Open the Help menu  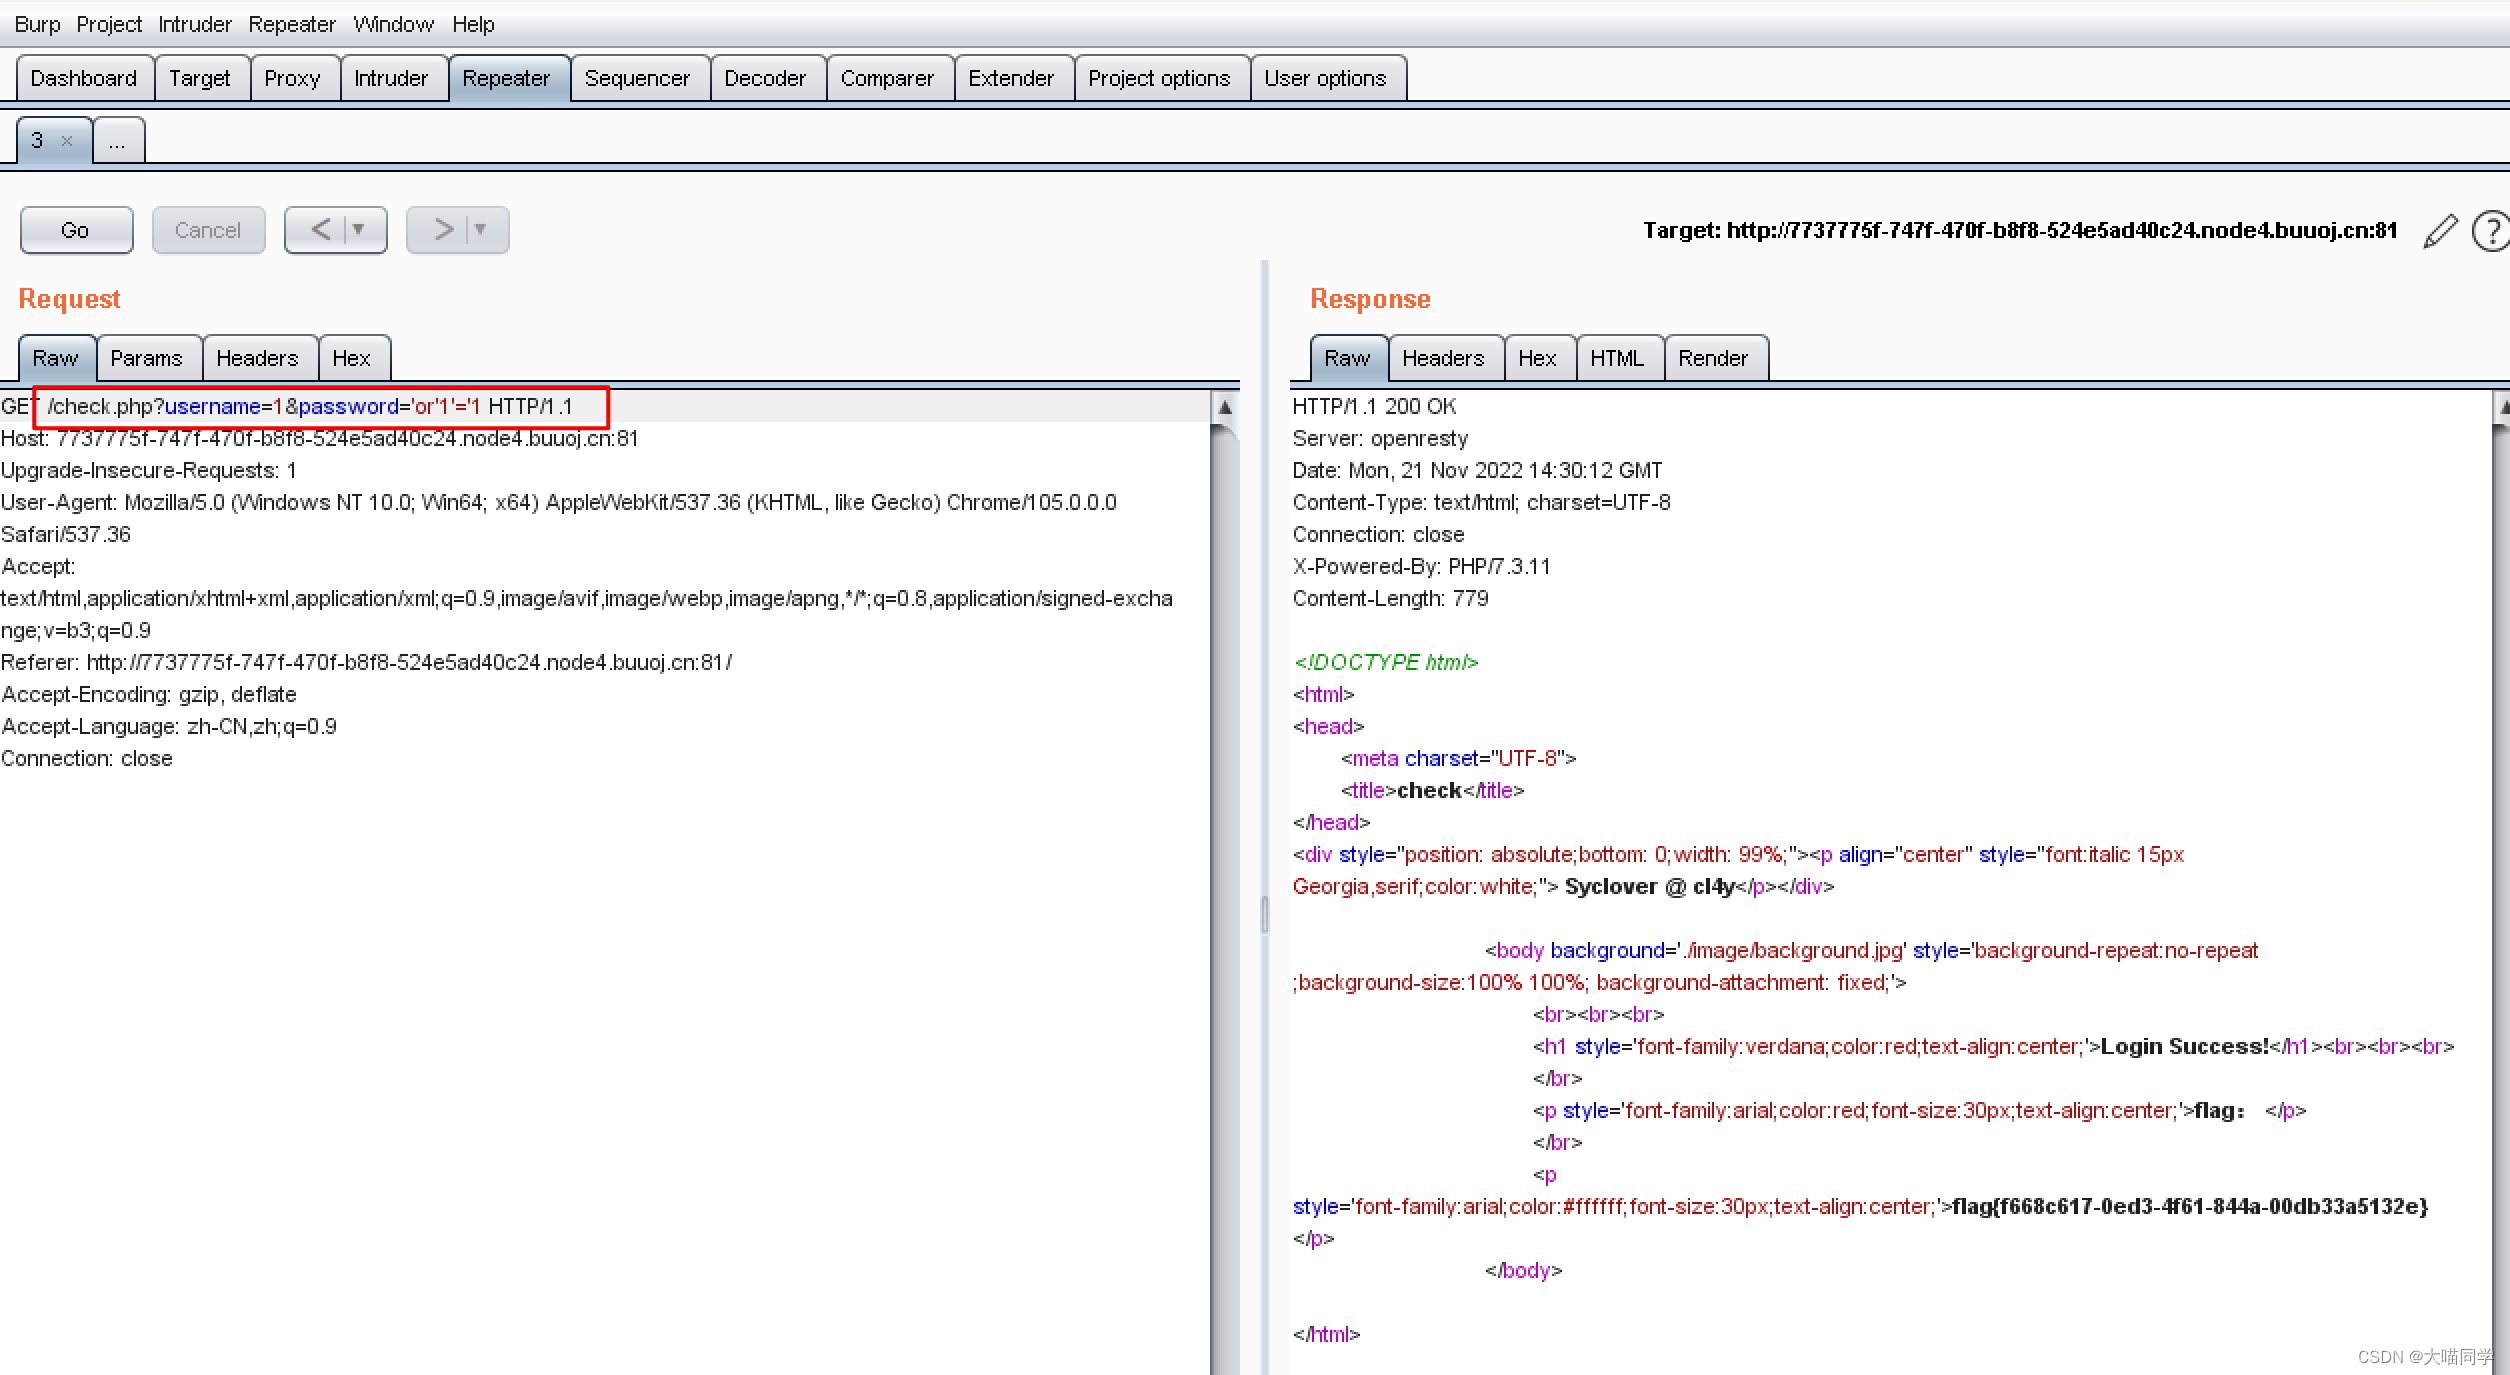(x=473, y=24)
